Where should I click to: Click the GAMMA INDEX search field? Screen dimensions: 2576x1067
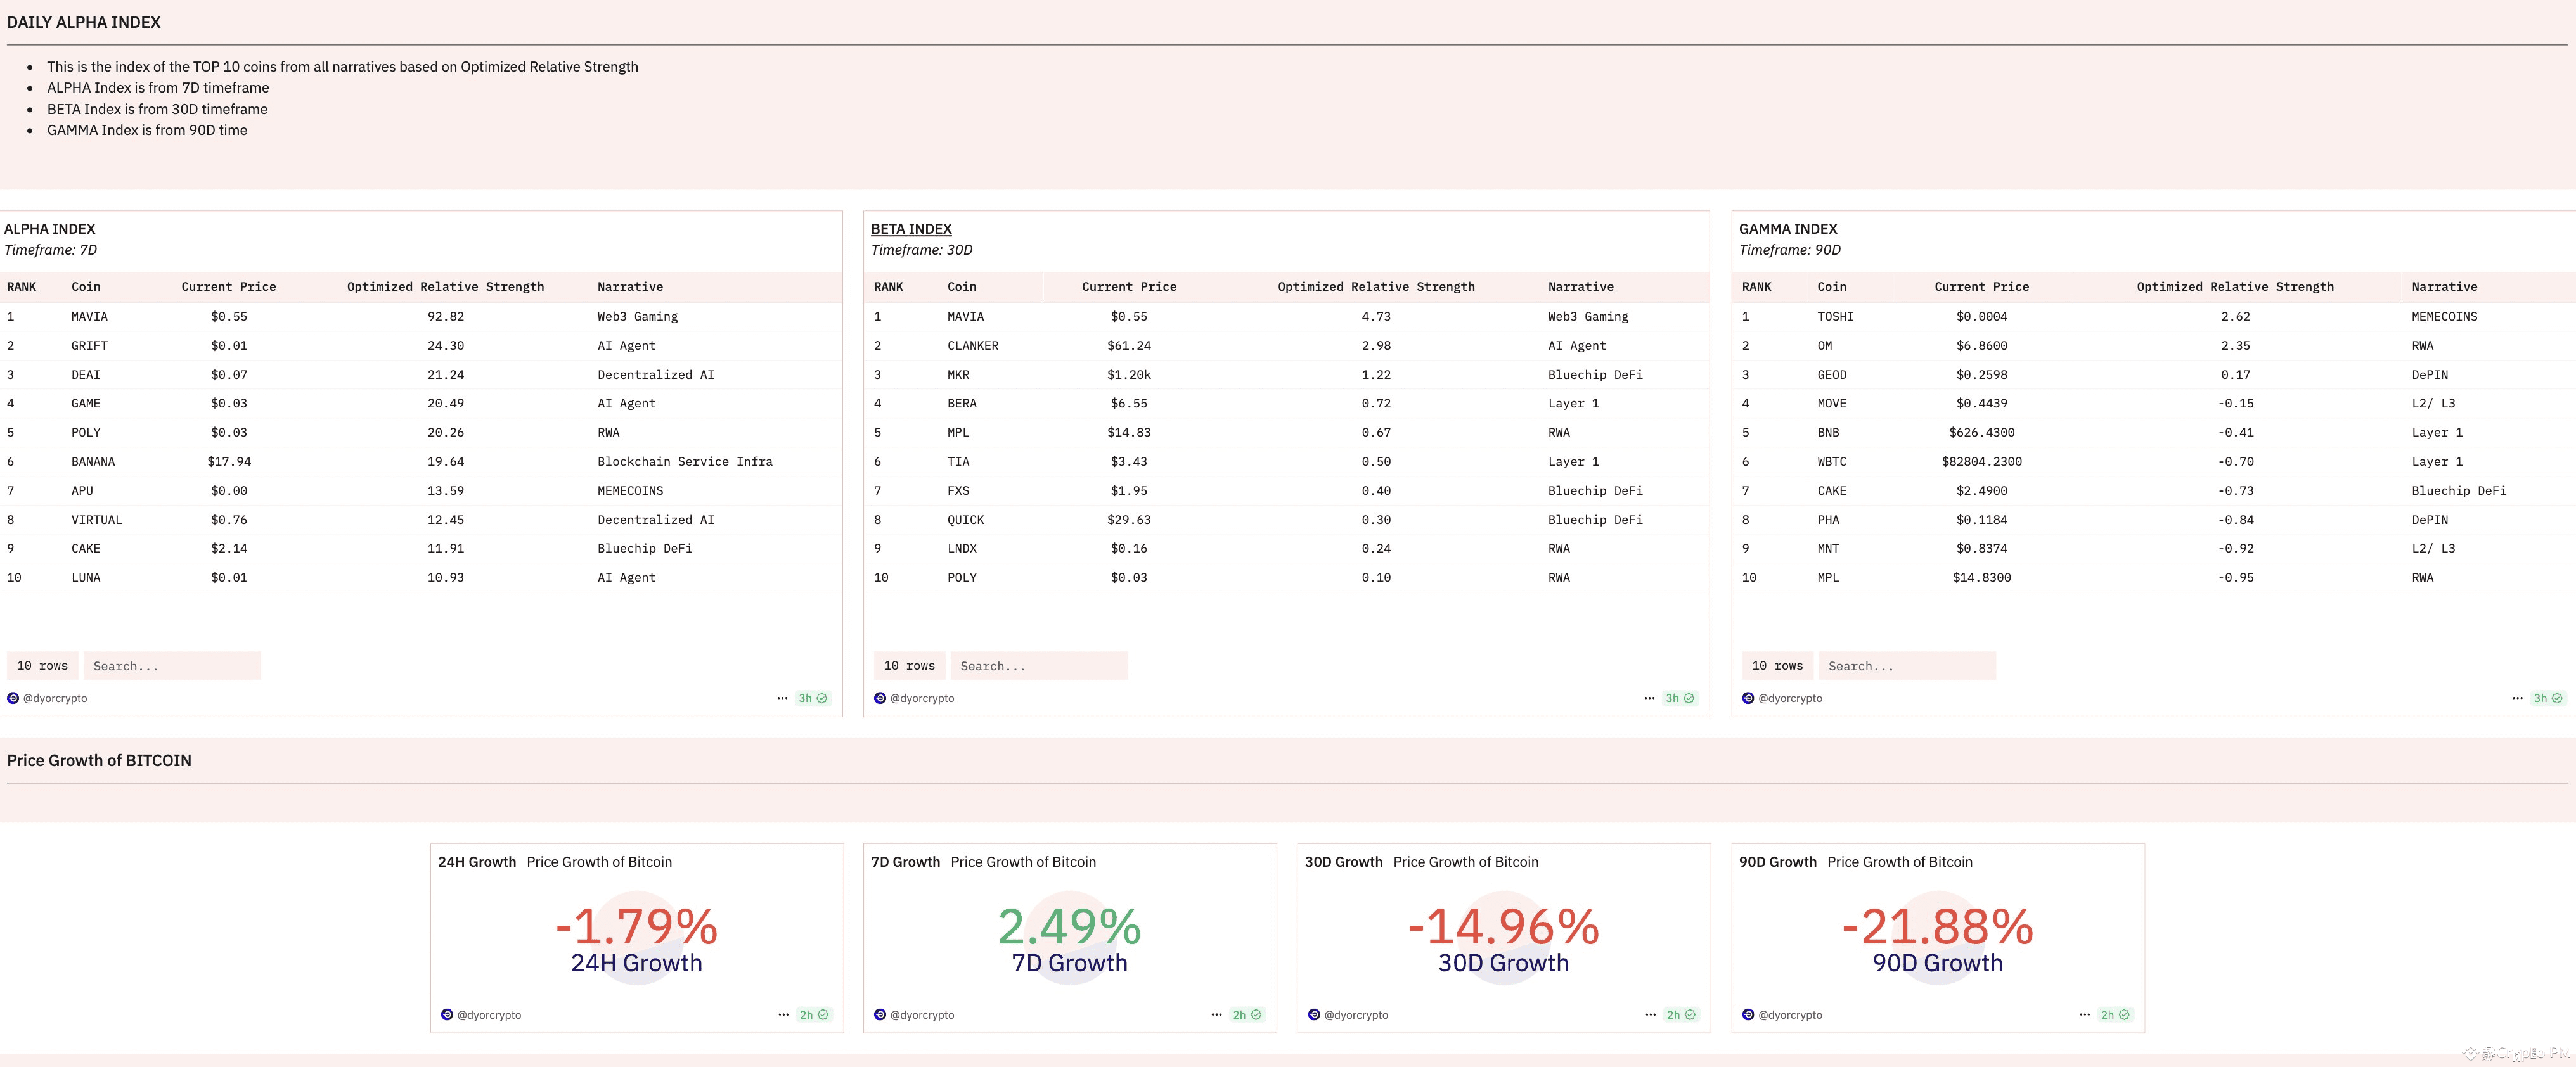click(x=1907, y=666)
